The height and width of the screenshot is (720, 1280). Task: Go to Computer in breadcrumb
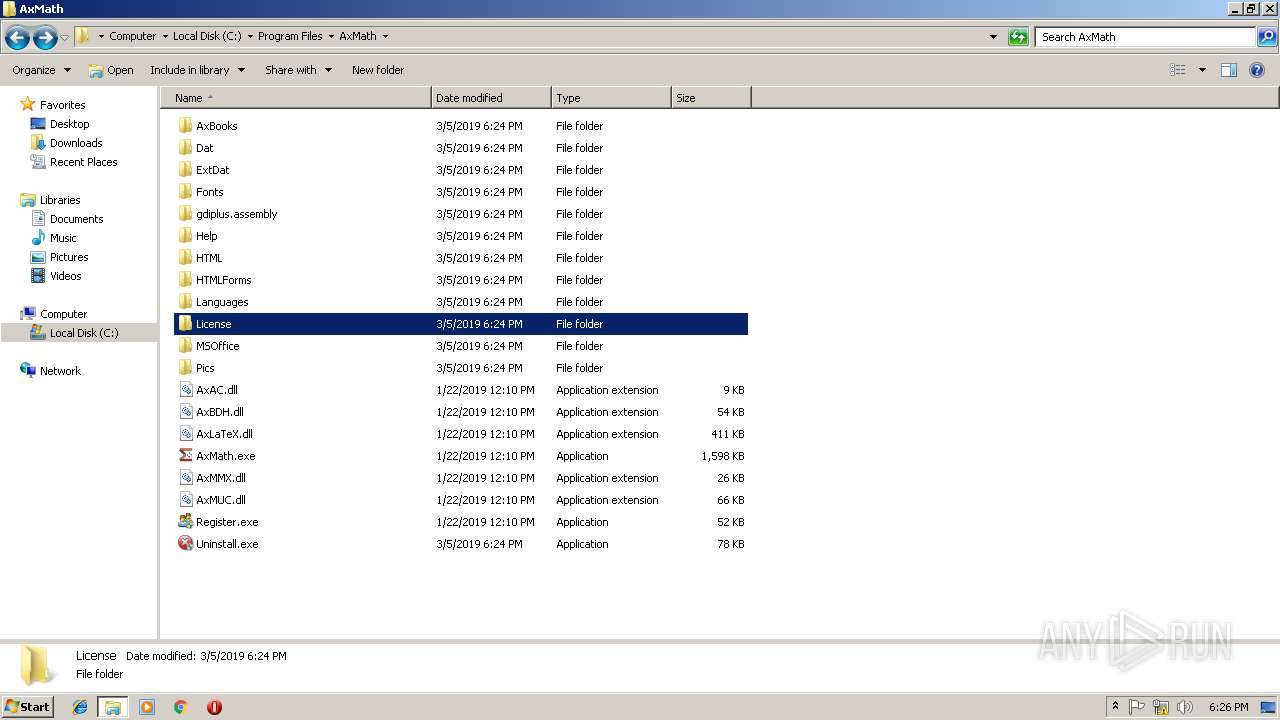[133, 36]
